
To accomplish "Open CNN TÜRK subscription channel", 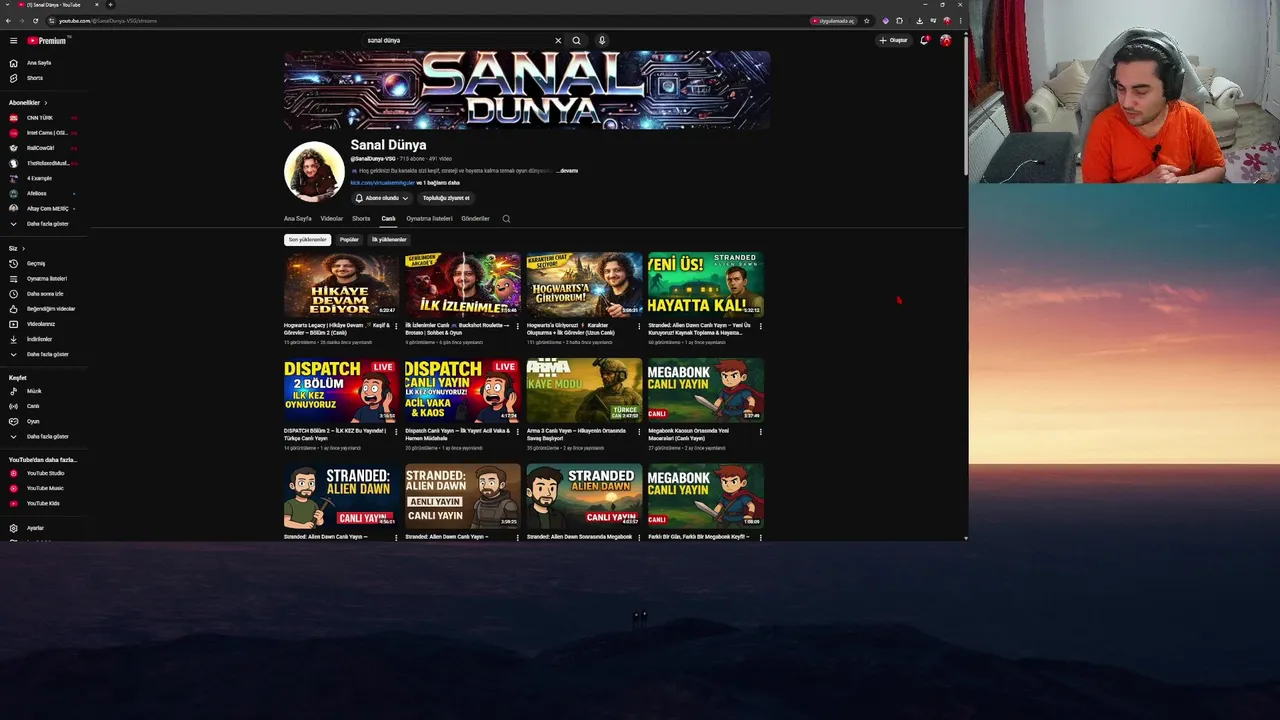I will [40, 118].
